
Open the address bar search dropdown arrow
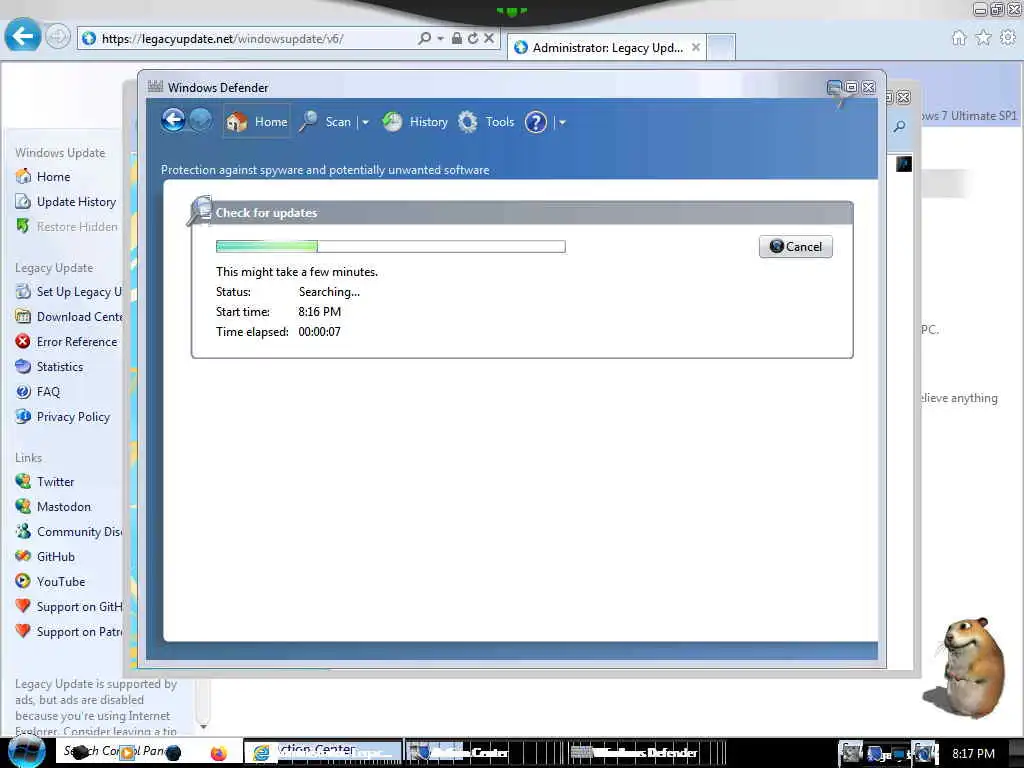coord(440,39)
